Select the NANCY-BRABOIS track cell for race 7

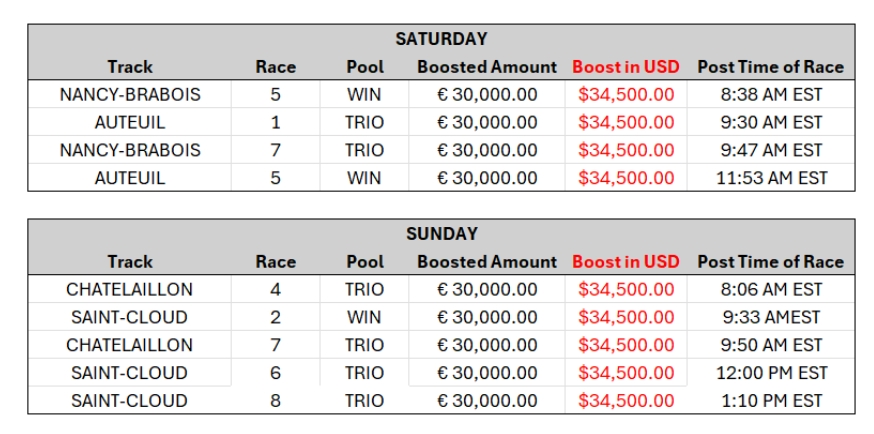click(130, 151)
